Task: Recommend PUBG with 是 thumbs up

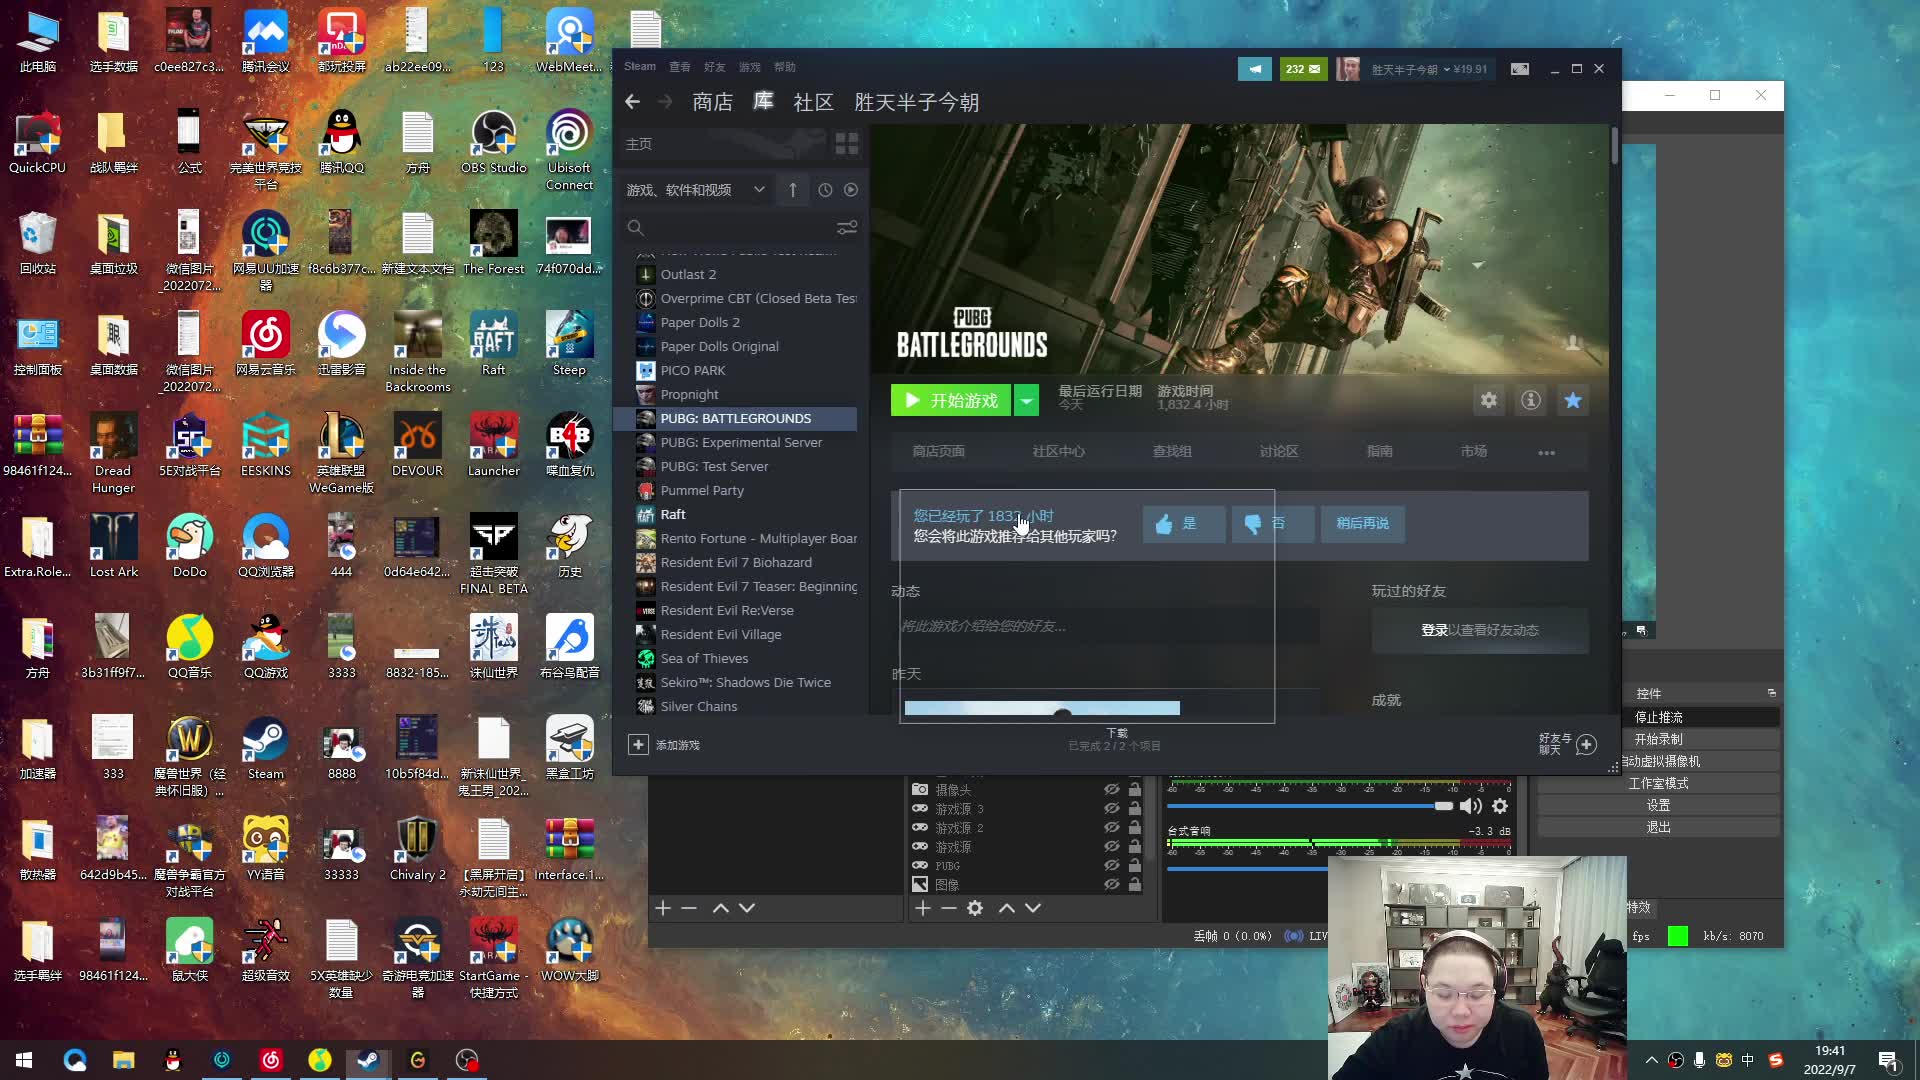Action: click(x=1184, y=524)
